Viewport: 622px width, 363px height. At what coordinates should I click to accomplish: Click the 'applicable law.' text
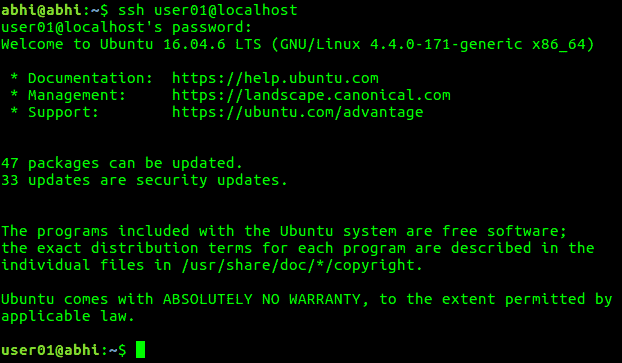coord(68,316)
